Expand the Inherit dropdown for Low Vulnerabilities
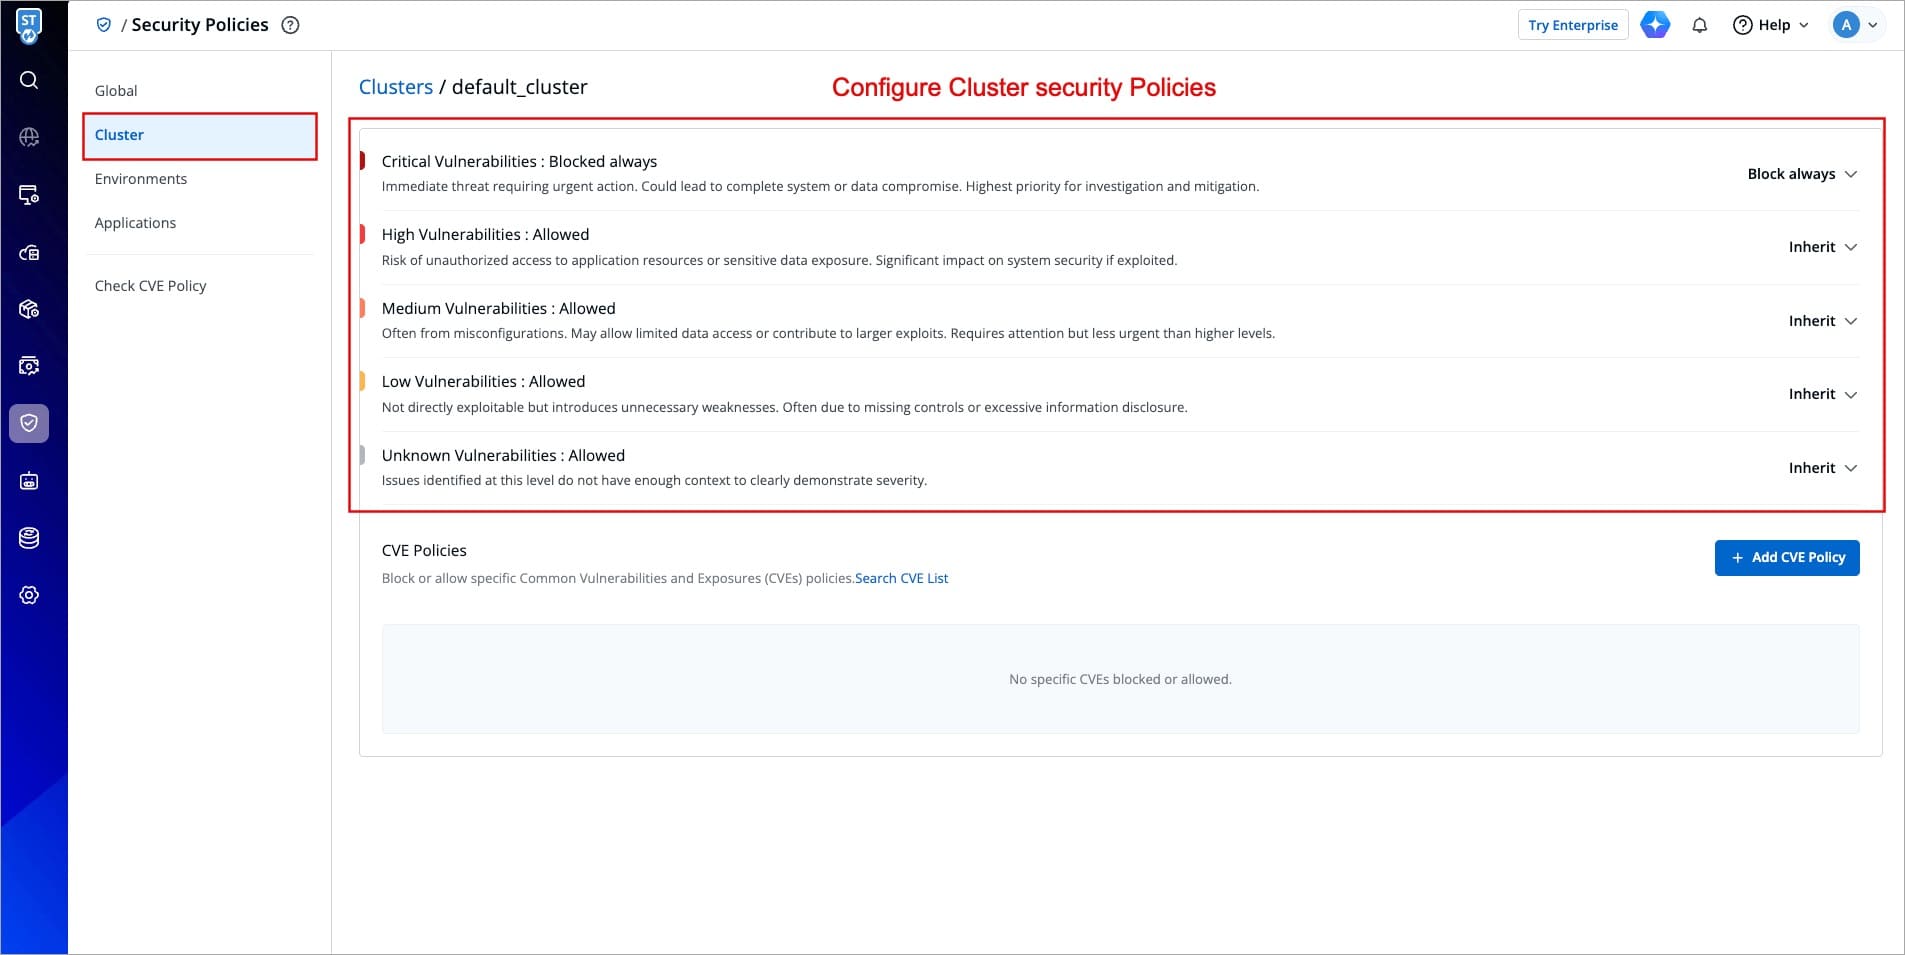The image size is (1905, 955). [x=1822, y=394]
